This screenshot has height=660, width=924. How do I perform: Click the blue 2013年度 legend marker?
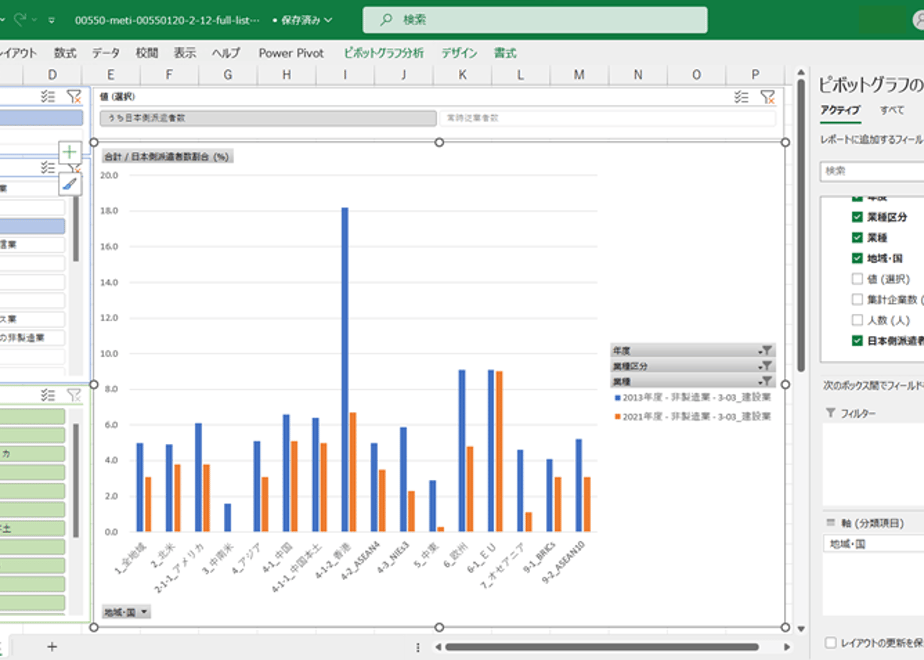618,398
